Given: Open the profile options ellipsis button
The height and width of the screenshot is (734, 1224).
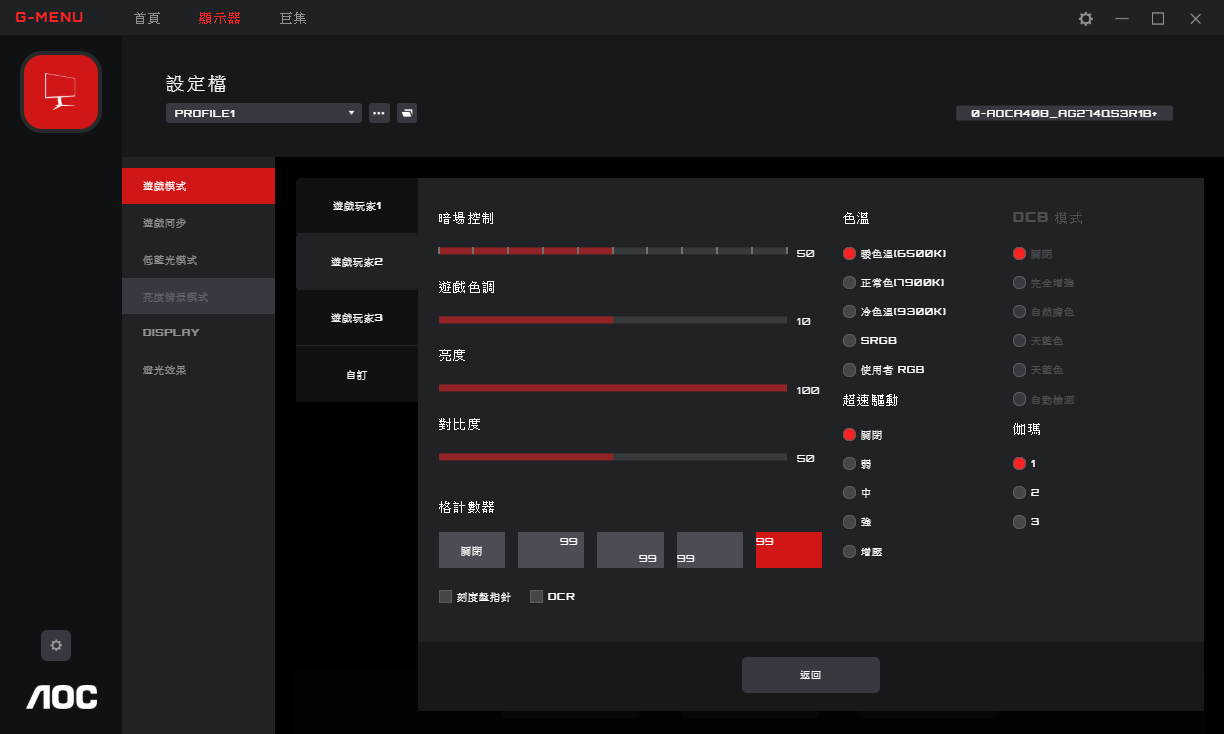Looking at the screenshot, I should 379,113.
